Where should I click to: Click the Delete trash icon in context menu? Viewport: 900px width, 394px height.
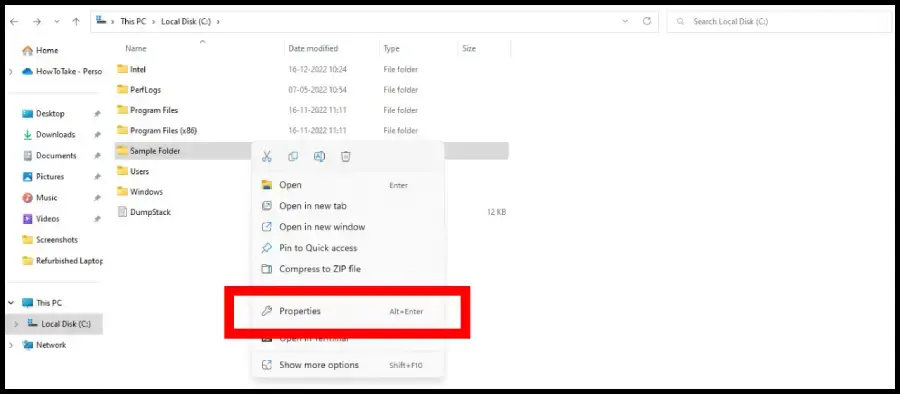[x=346, y=156]
